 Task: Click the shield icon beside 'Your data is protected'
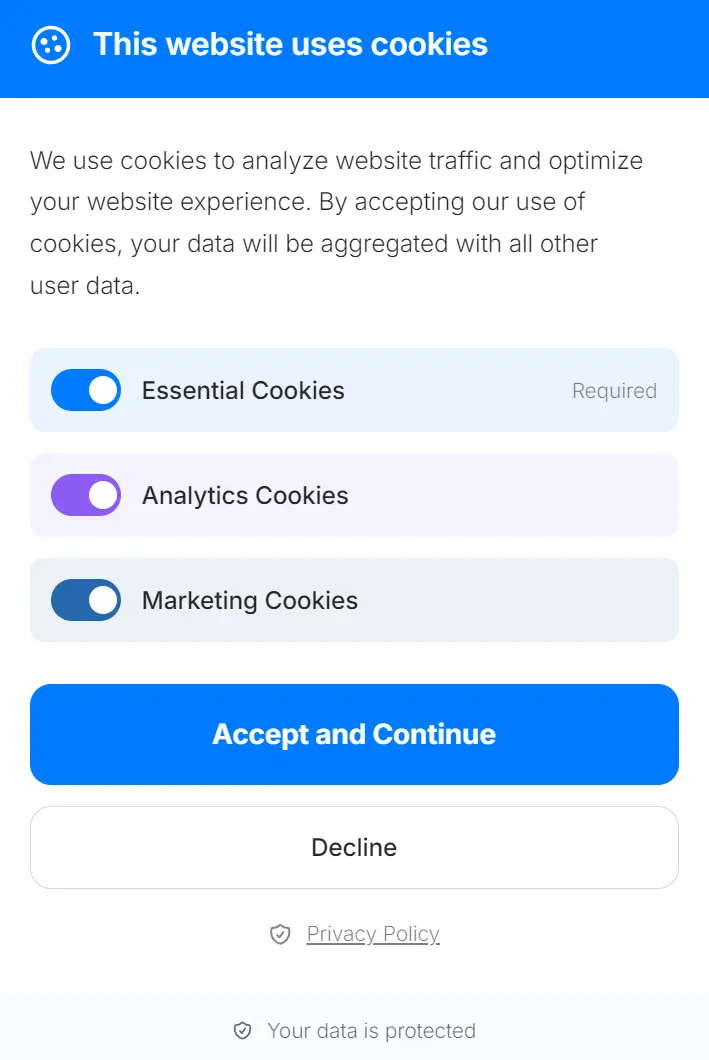[x=242, y=1030]
